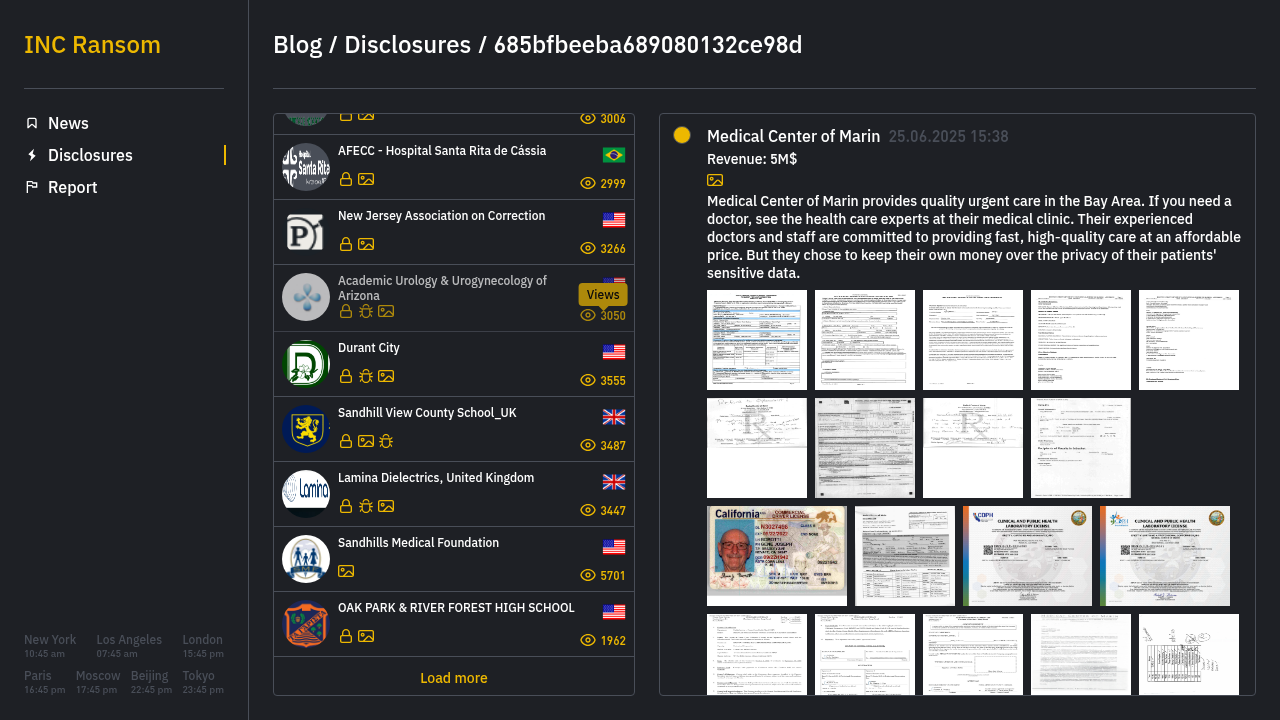Screen dimensions: 1280x720
Task: Click bug icon in Lamina Dielectrics row
Action: click(x=366, y=506)
